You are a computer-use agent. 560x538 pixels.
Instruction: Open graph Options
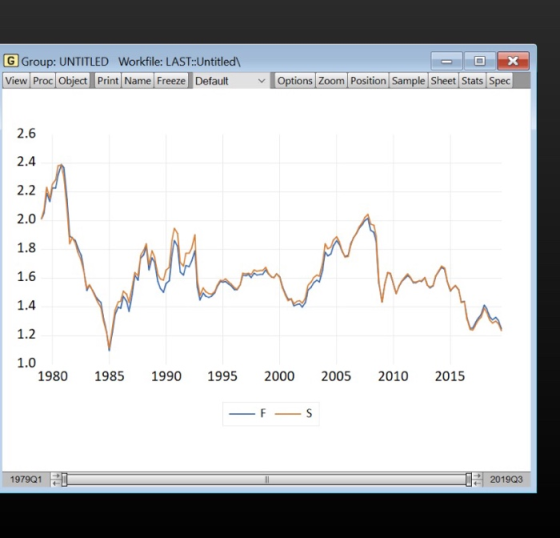point(295,81)
